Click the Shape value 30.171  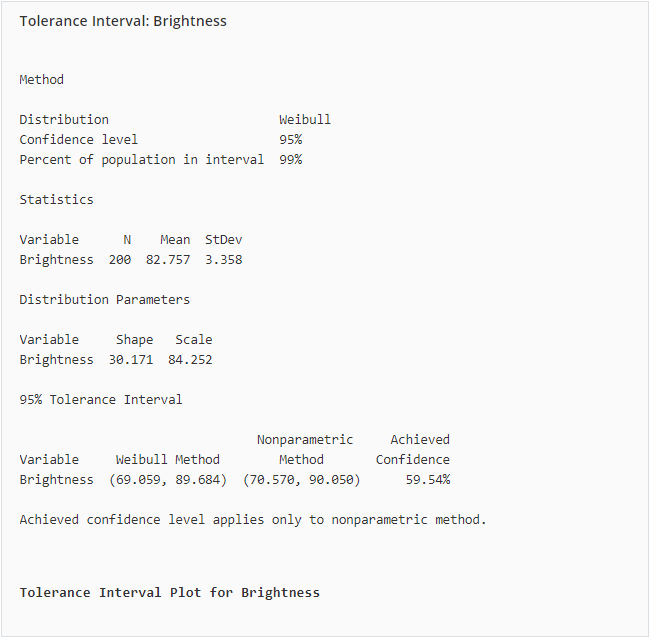pos(131,360)
